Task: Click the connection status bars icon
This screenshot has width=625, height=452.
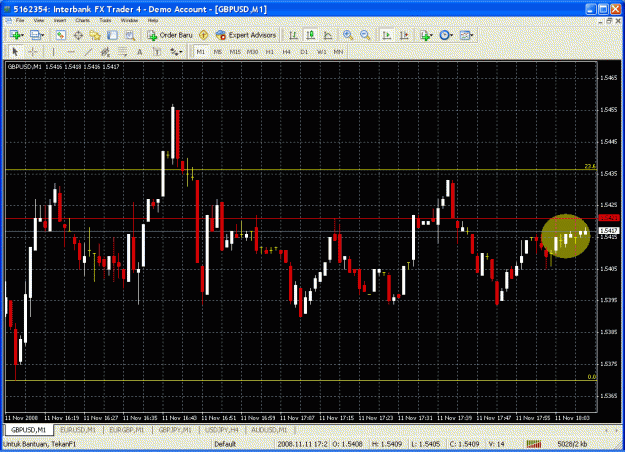Action: click(534, 444)
